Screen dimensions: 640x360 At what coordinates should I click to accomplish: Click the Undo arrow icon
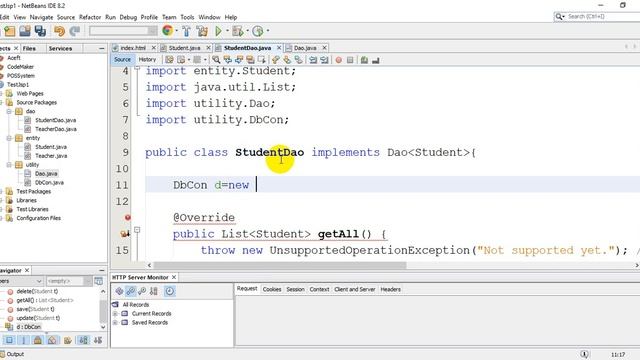[x=60, y=31]
